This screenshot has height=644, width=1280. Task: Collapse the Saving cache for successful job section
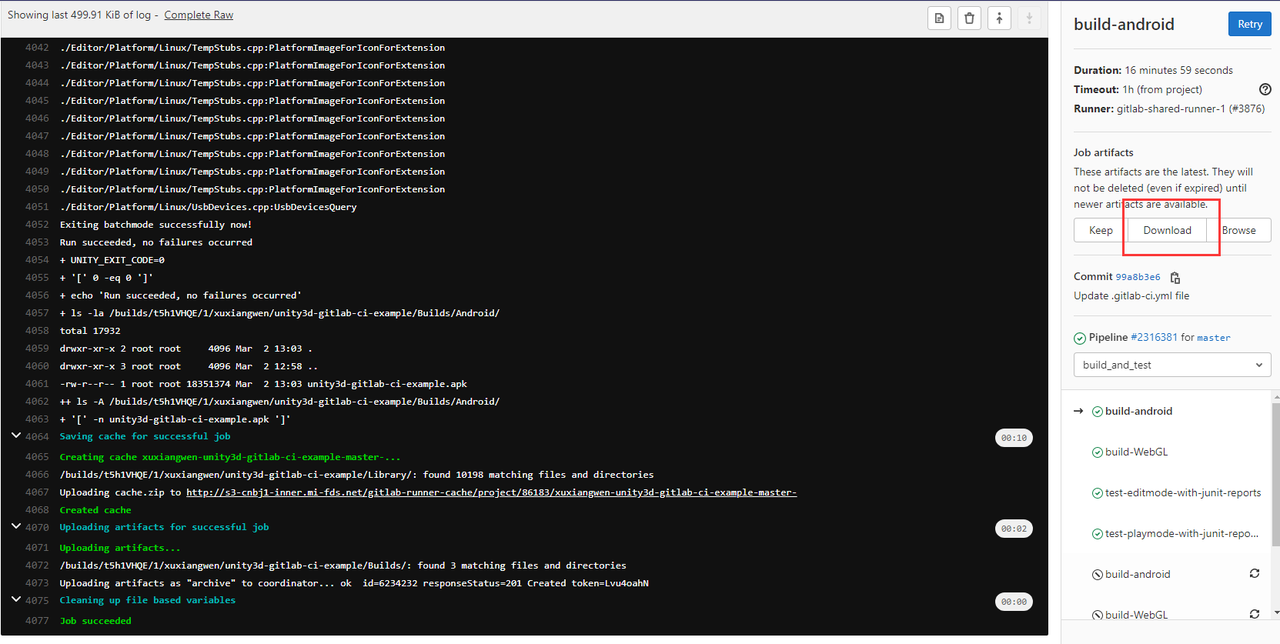[15, 436]
